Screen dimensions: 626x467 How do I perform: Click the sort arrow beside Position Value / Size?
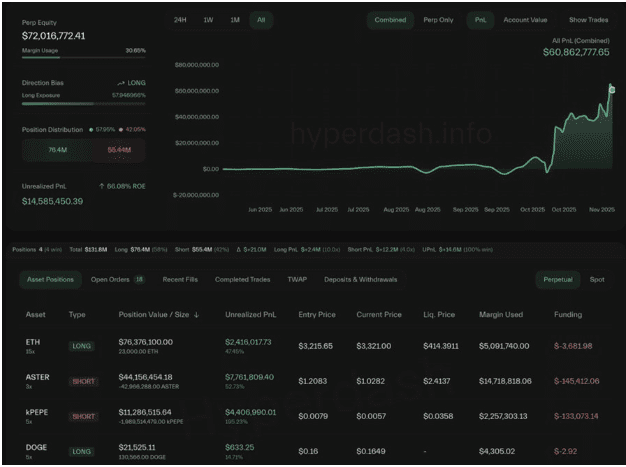[196, 314]
